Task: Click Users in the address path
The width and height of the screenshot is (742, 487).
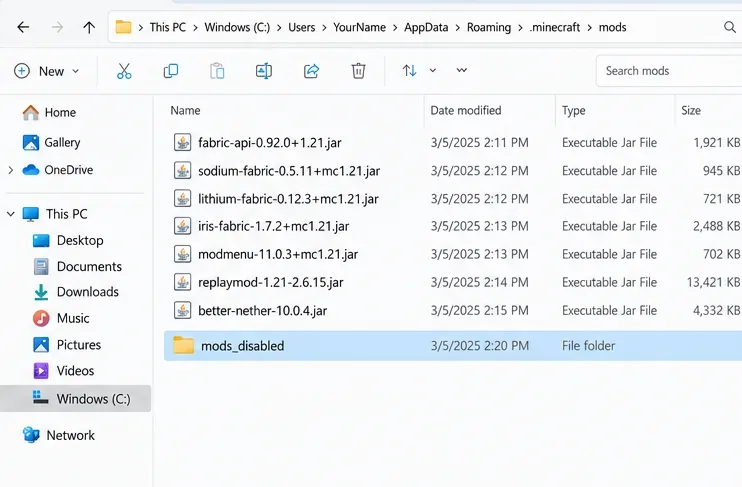Action: [301, 27]
